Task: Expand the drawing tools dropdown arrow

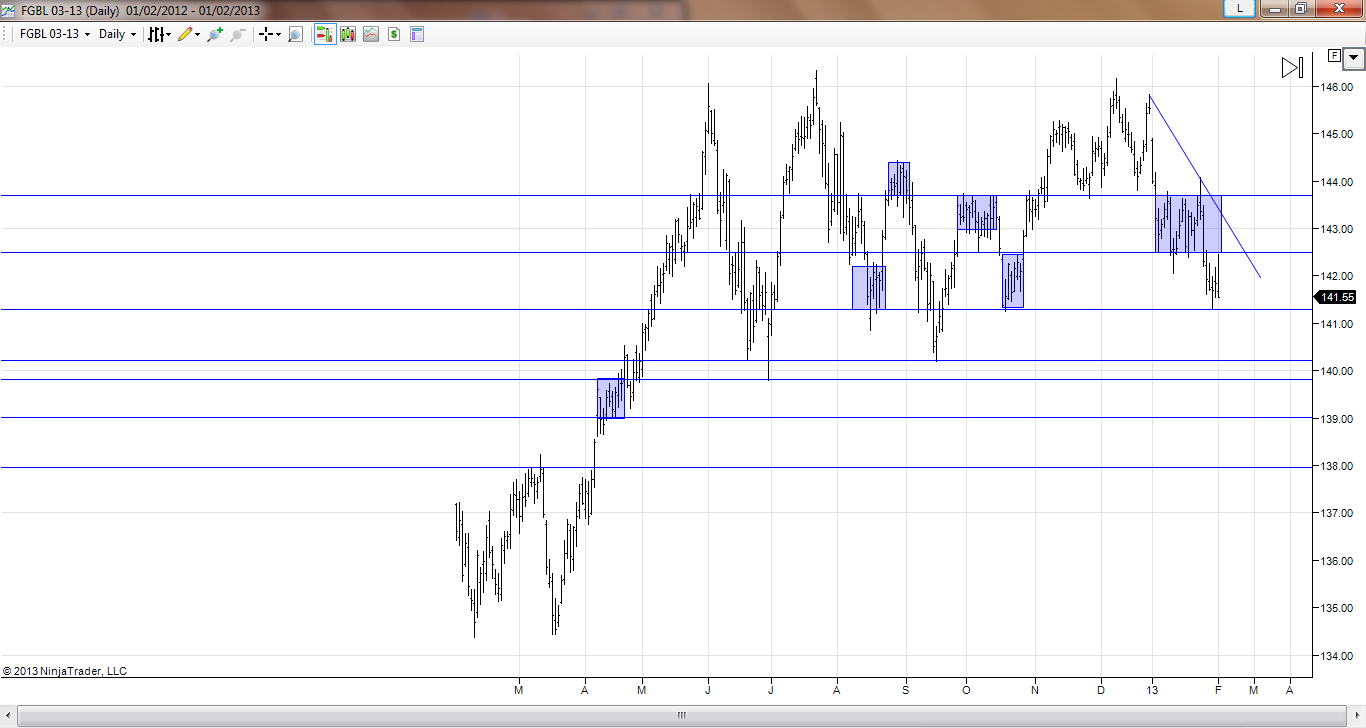Action: pyautogui.click(x=197, y=34)
